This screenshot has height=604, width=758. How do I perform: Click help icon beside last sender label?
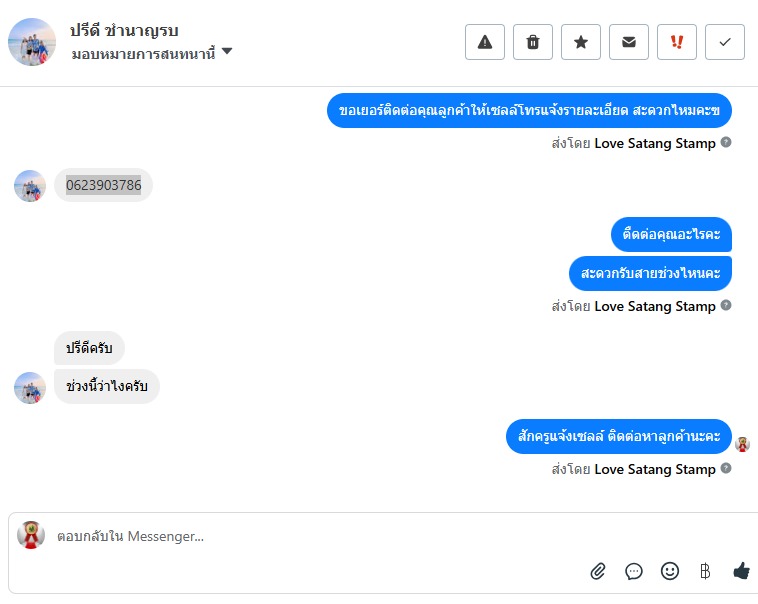(x=726, y=468)
